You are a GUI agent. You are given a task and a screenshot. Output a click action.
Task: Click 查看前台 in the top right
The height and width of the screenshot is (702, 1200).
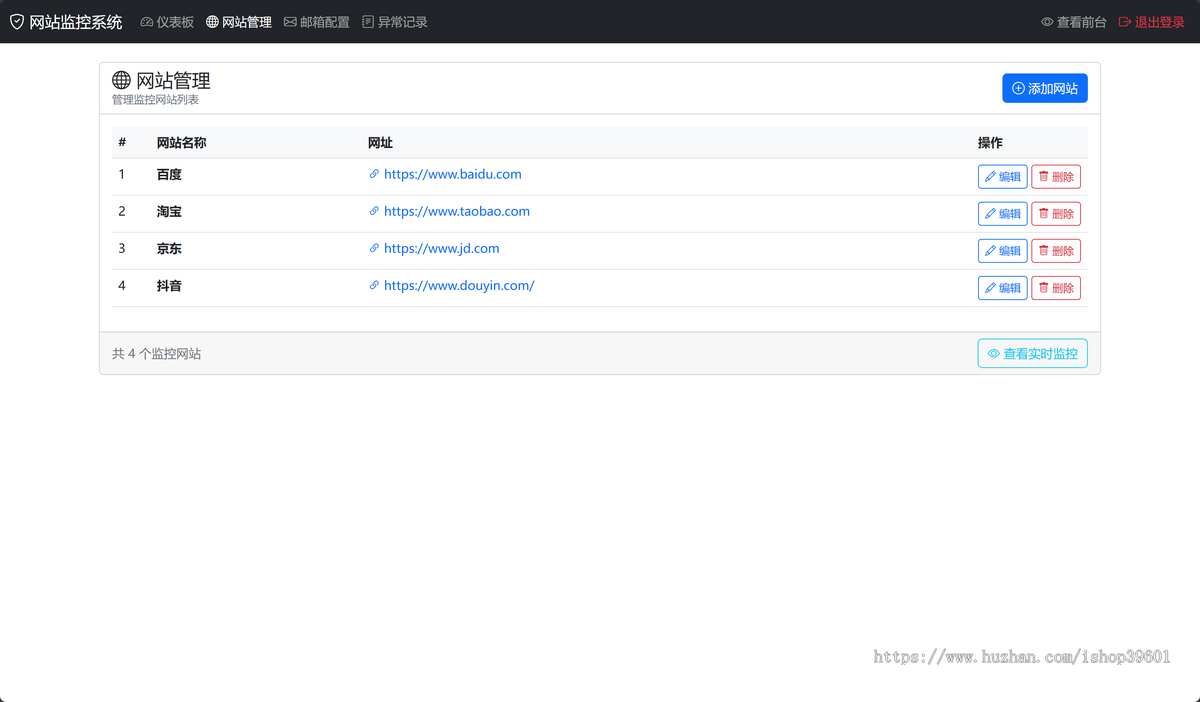click(1074, 22)
